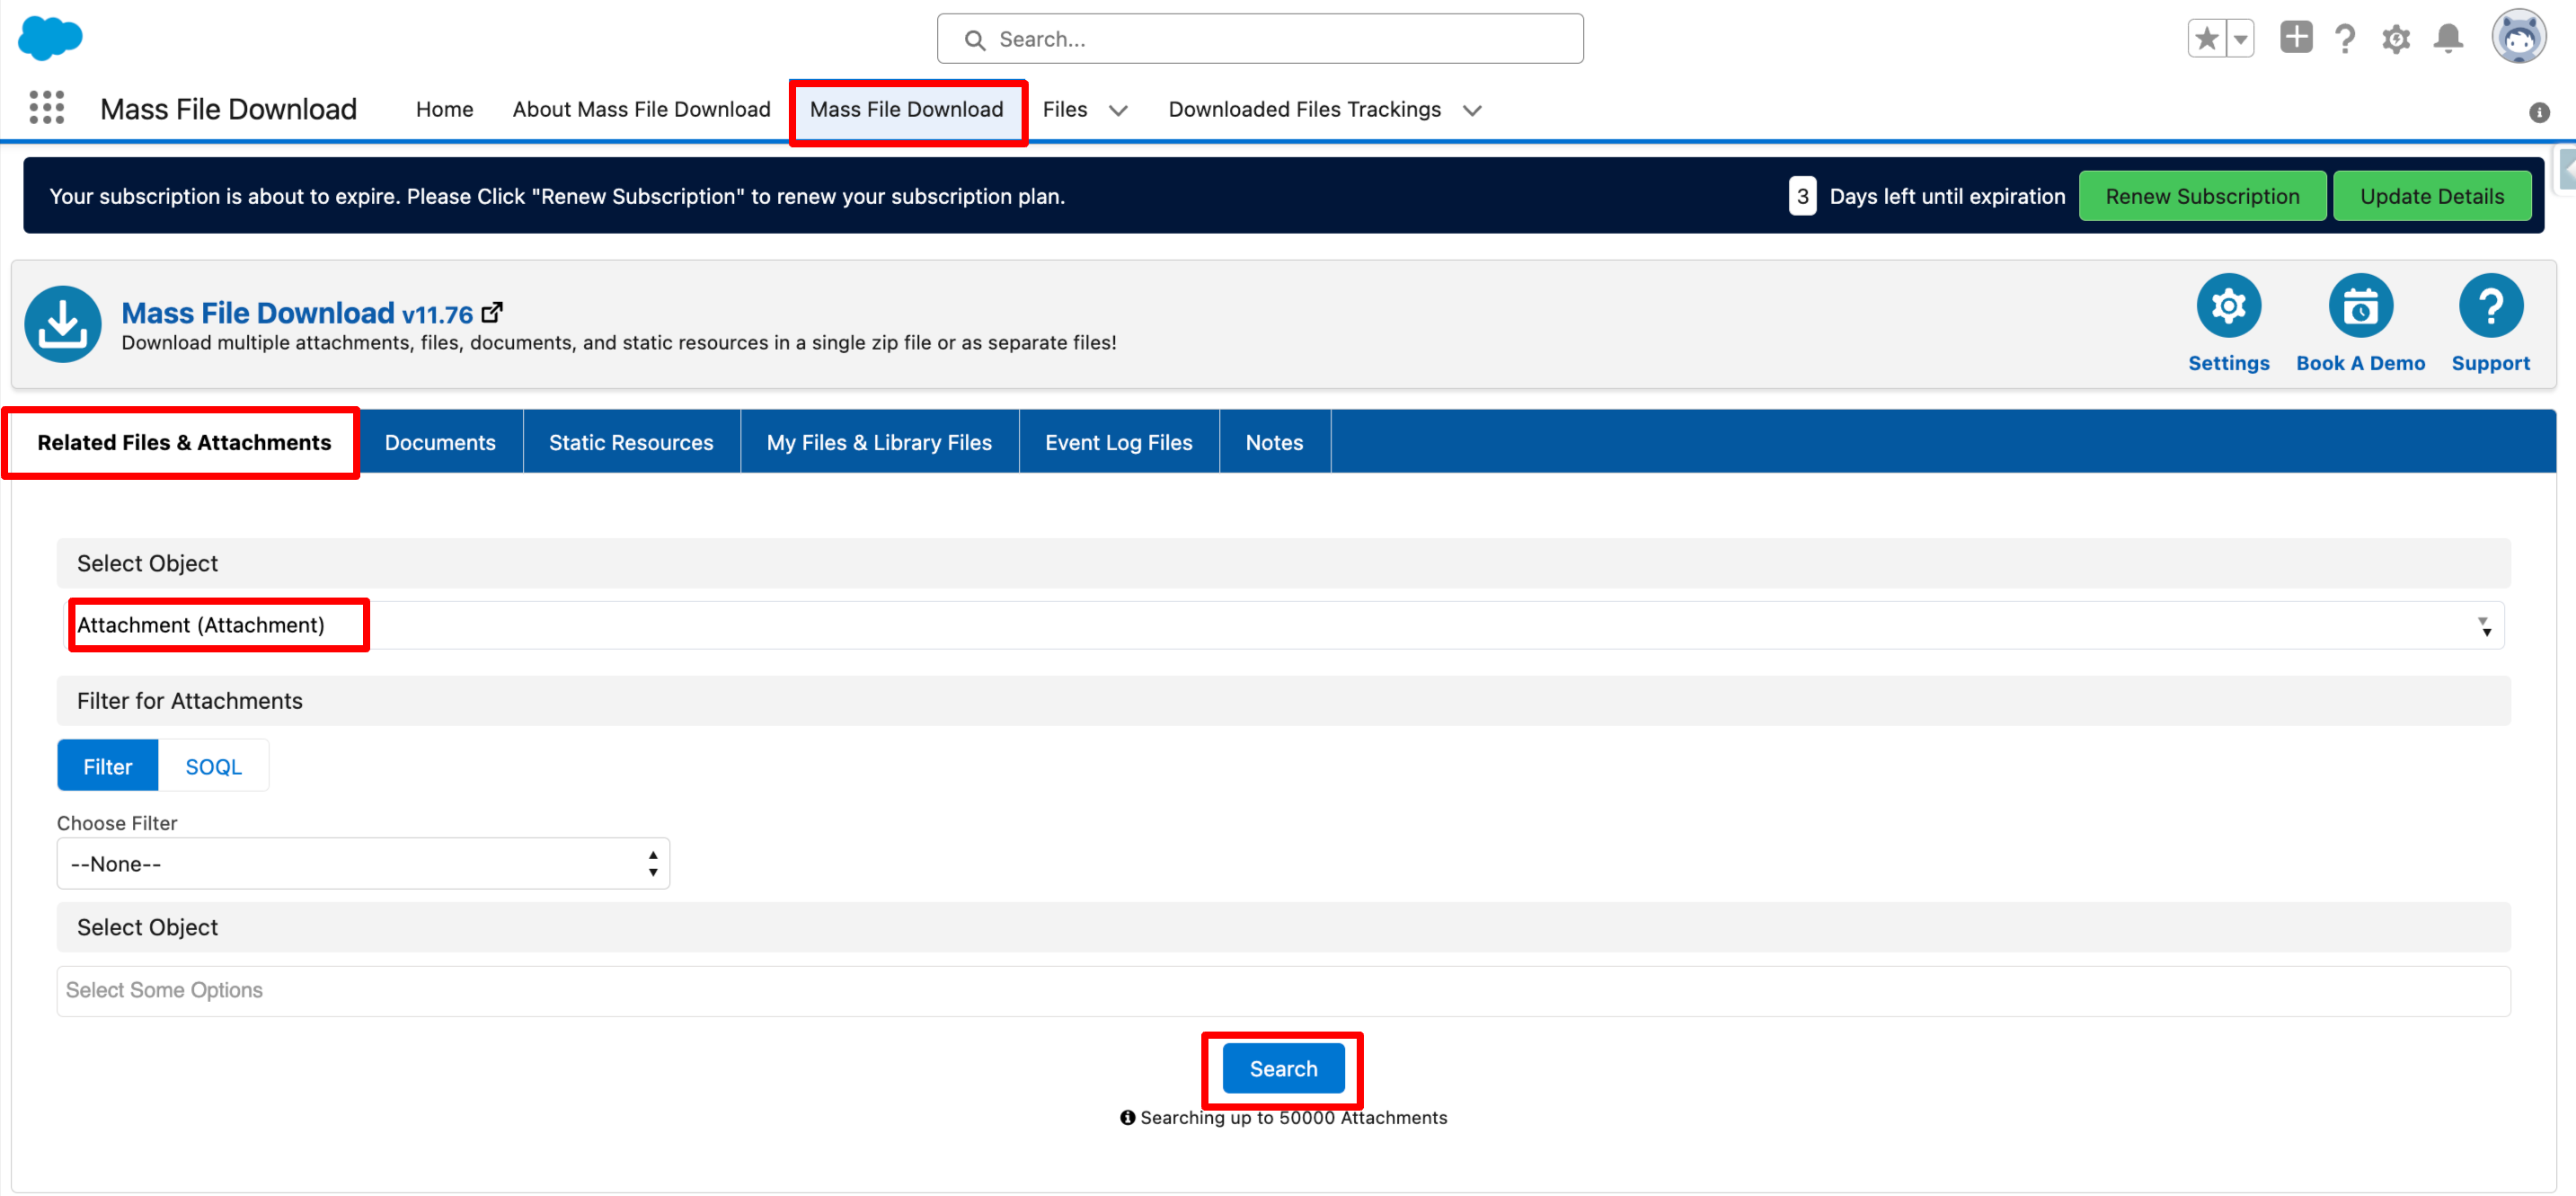Open Salesforce Help question mark icon
Viewport: 2576px width, 1196px height.
click(x=2344, y=39)
